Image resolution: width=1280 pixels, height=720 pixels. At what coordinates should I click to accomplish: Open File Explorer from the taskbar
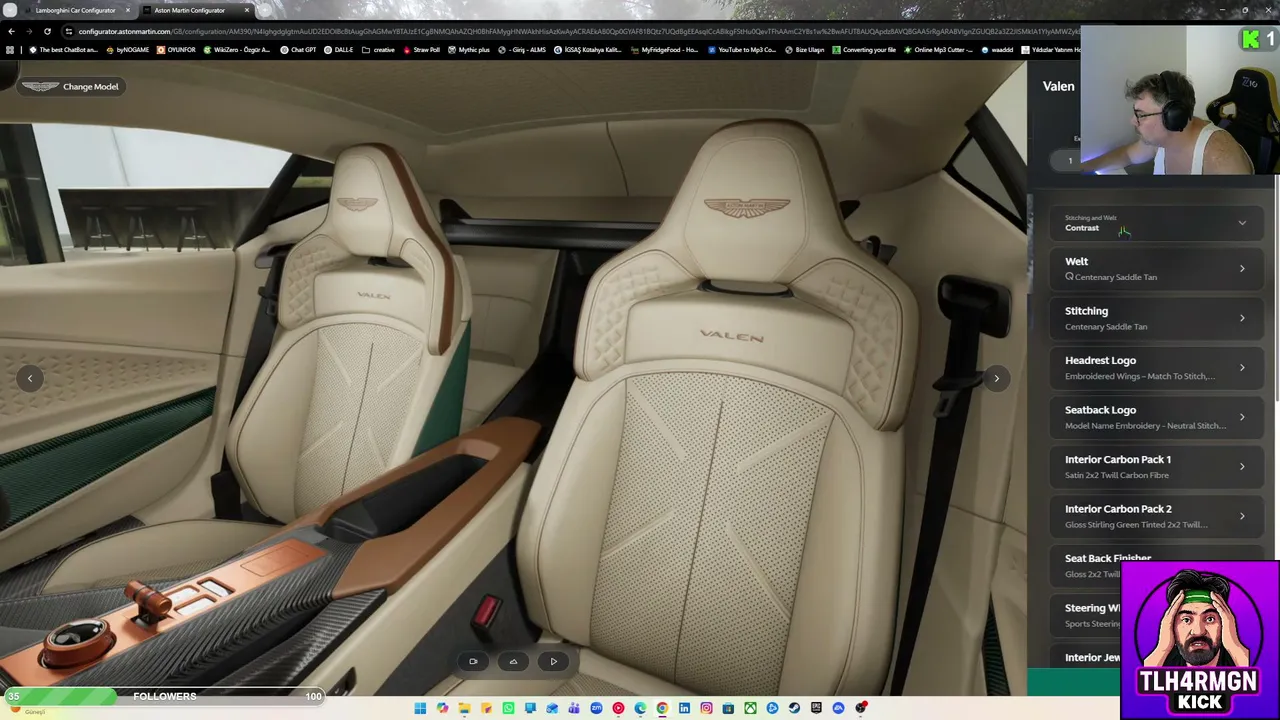464,709
